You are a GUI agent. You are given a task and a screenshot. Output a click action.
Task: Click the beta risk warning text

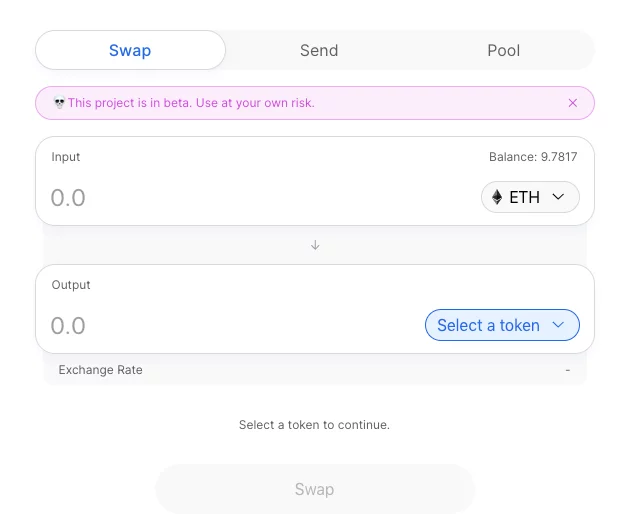pos(191,103)
